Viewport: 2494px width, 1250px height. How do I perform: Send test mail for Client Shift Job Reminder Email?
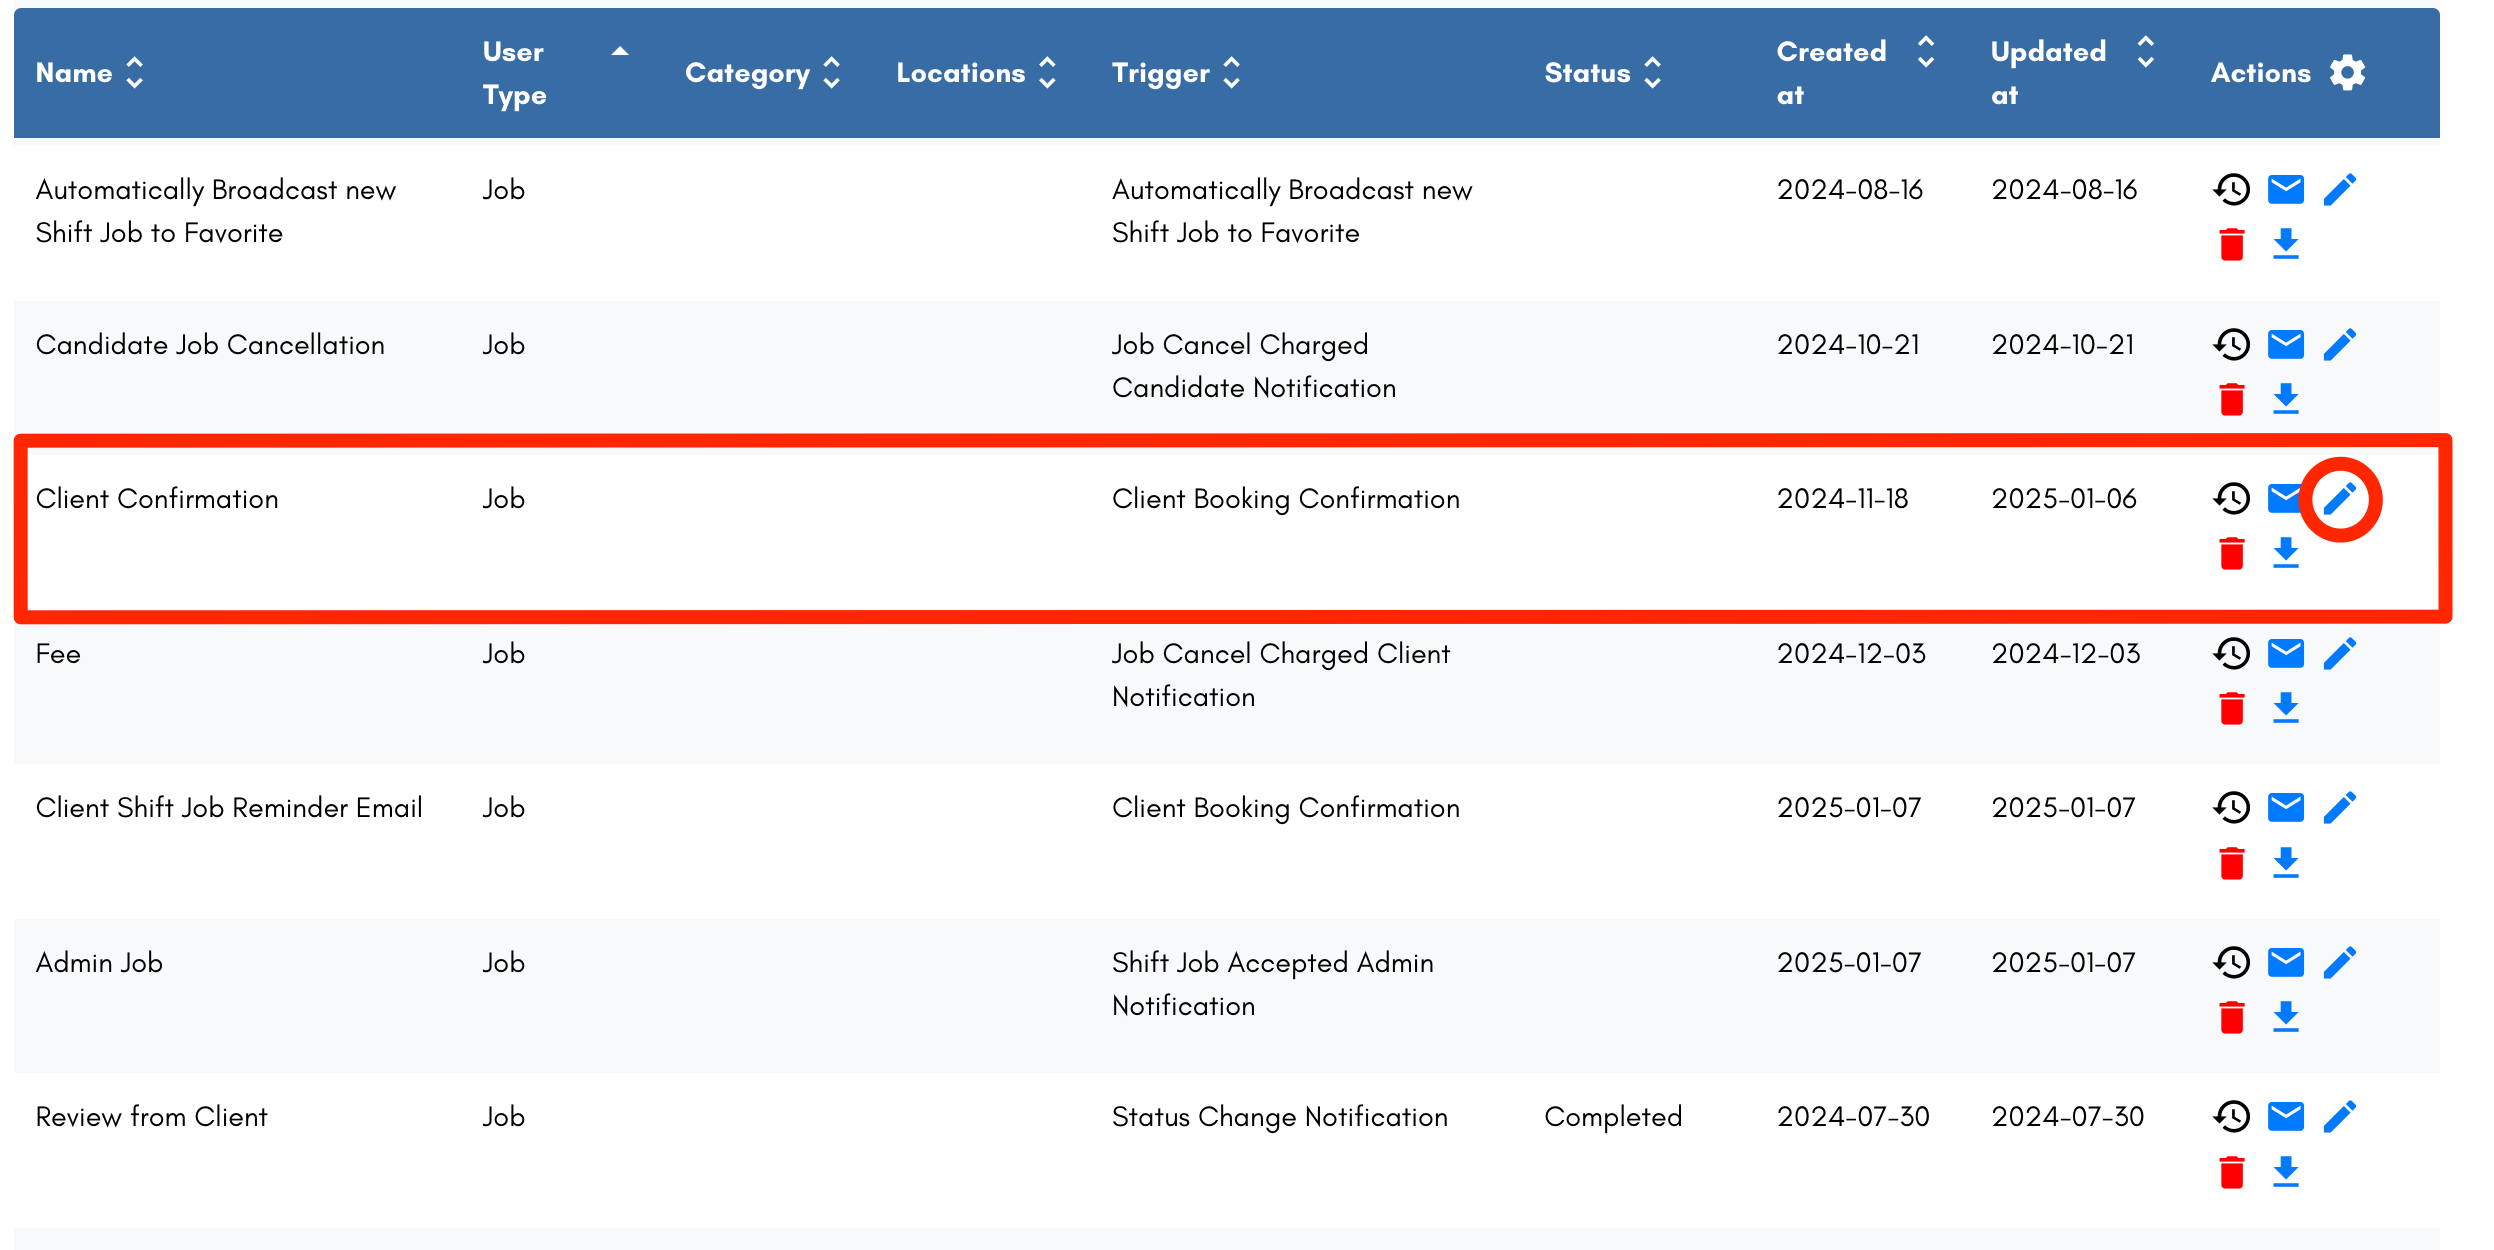tap(2286, 807)
